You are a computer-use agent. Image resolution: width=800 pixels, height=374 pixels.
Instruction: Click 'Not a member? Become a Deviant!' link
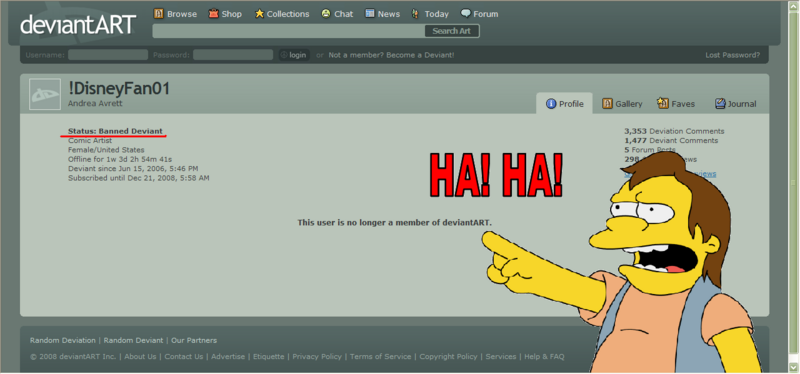click(x=391, y=55)
